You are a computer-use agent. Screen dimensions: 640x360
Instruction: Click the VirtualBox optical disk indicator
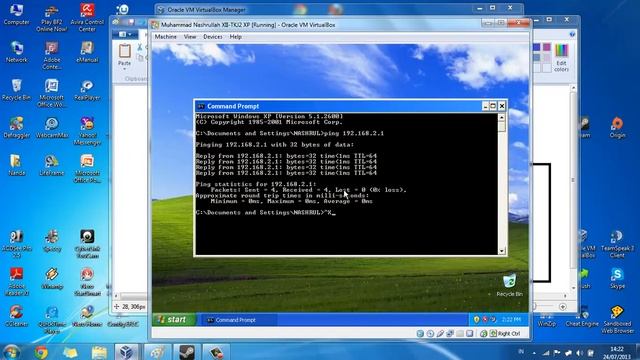[430, 333]
